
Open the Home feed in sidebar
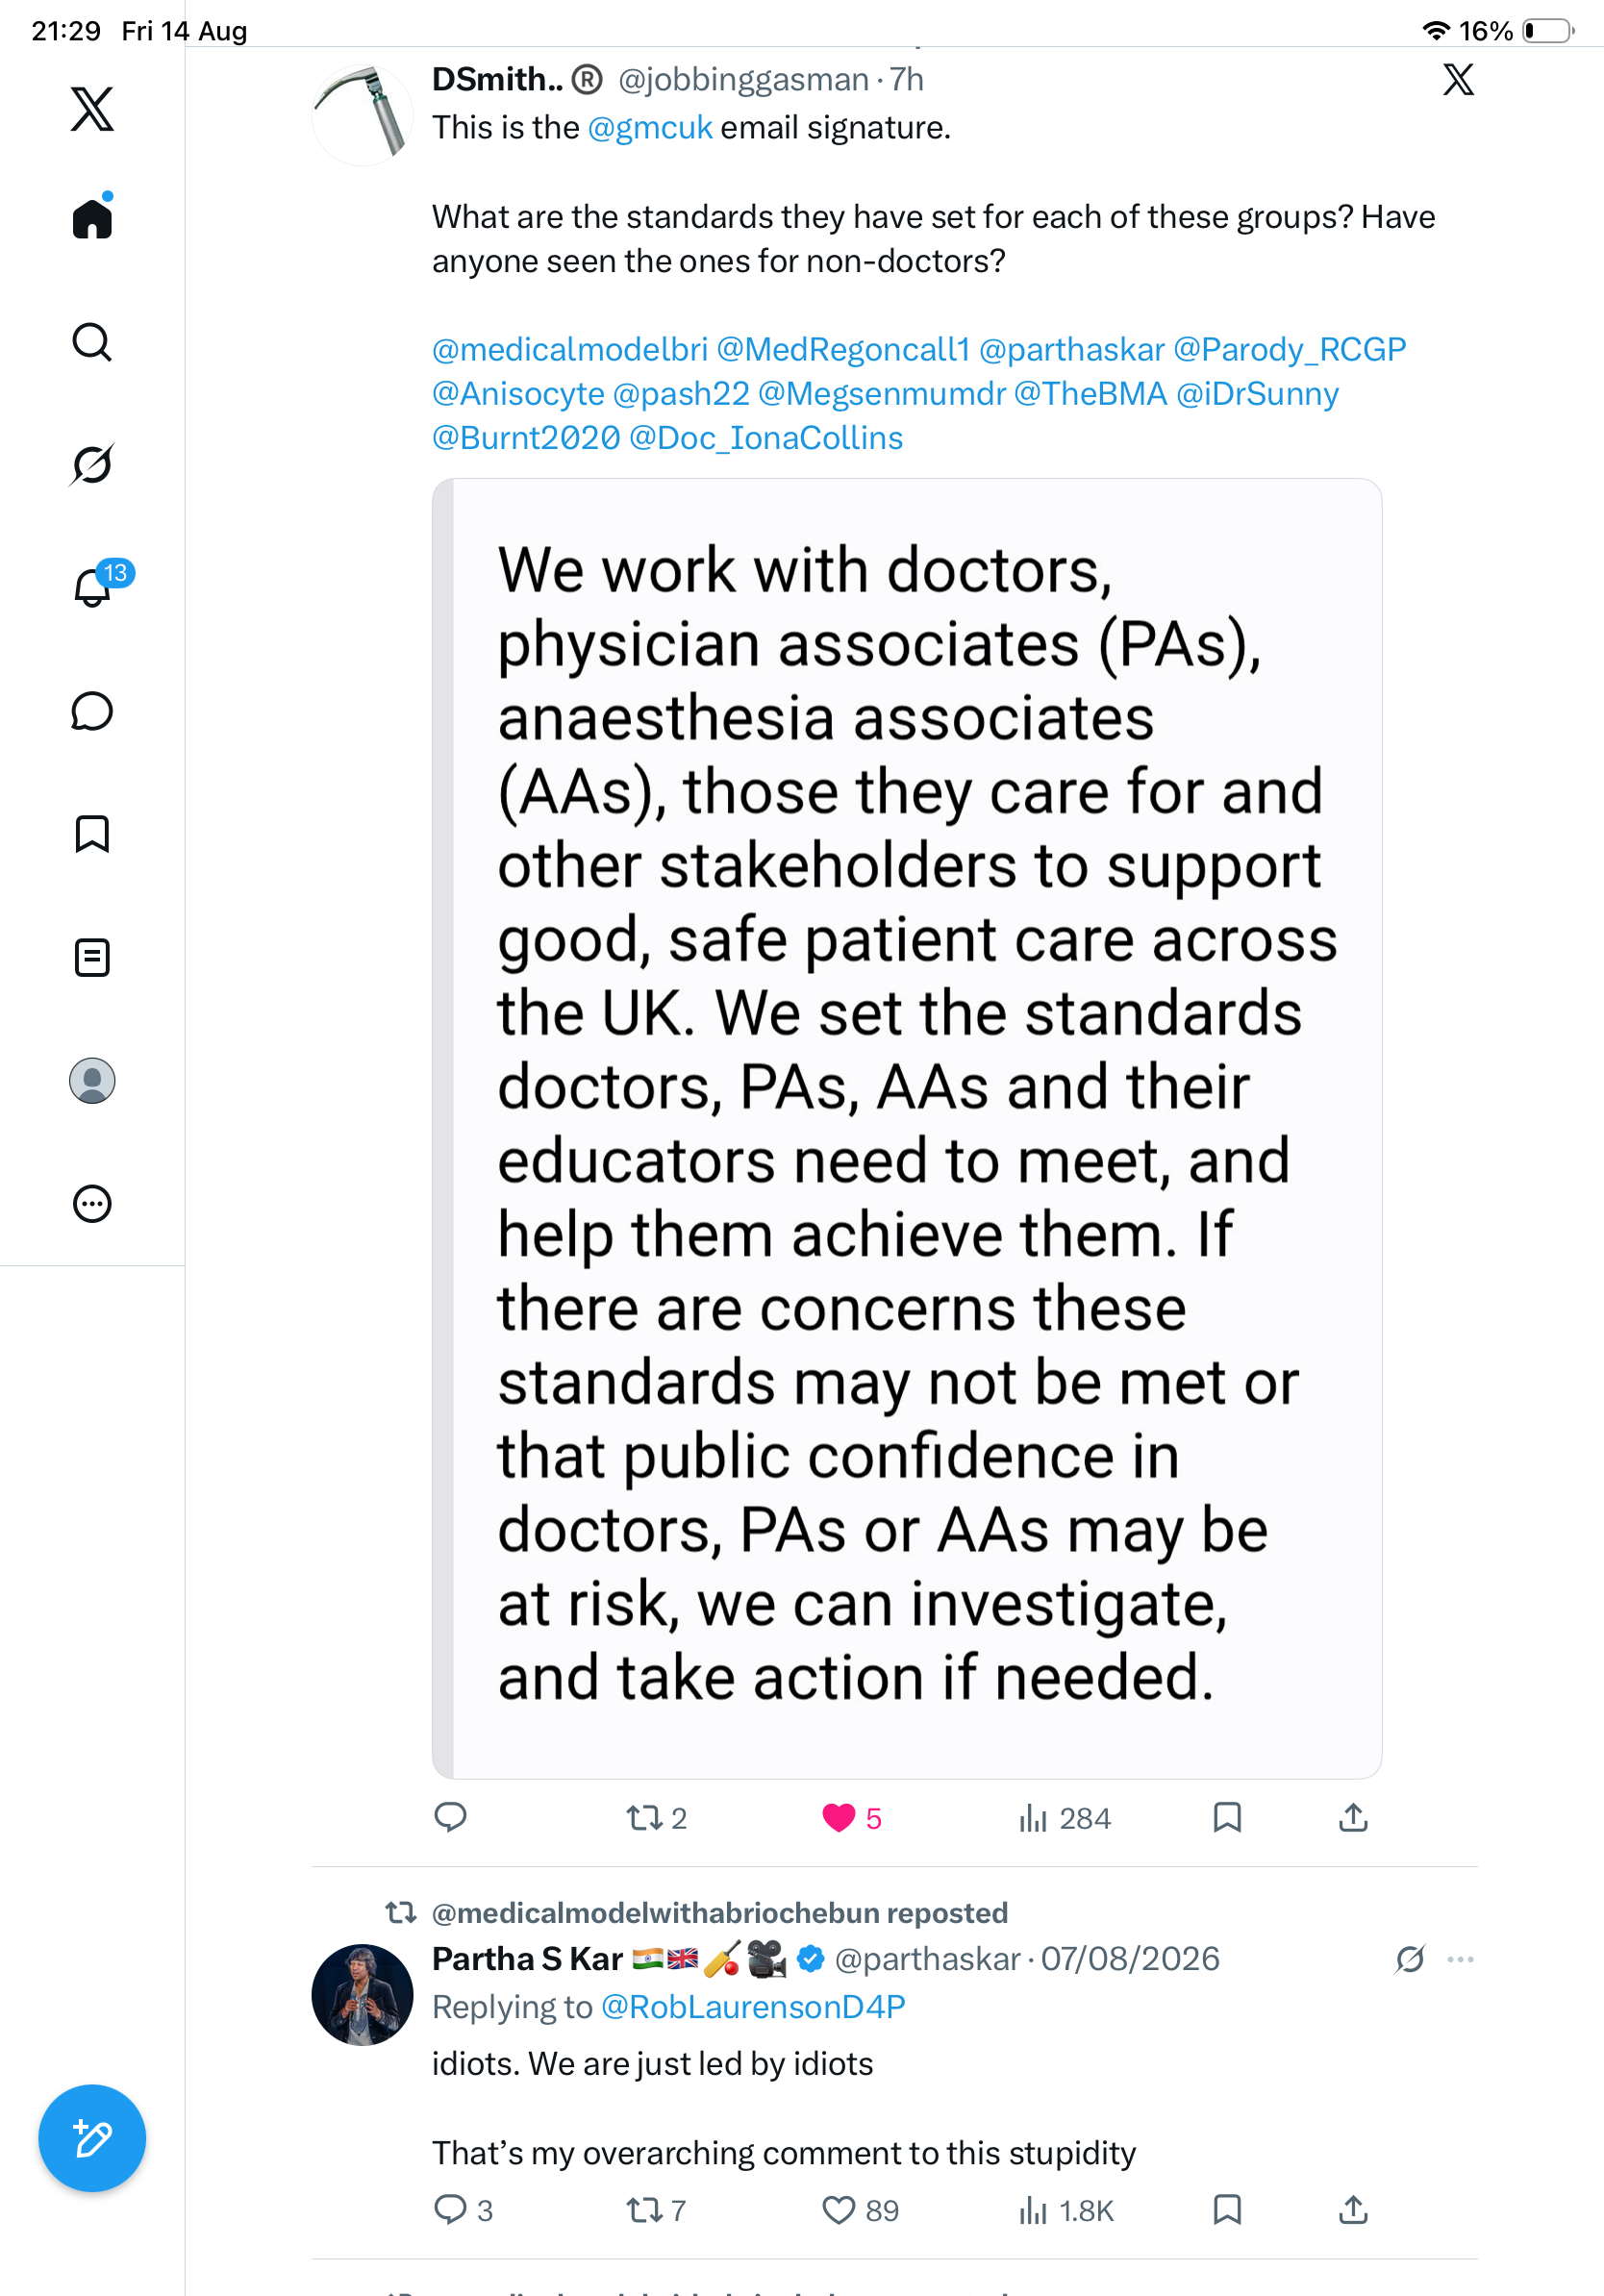click(92, 217)
